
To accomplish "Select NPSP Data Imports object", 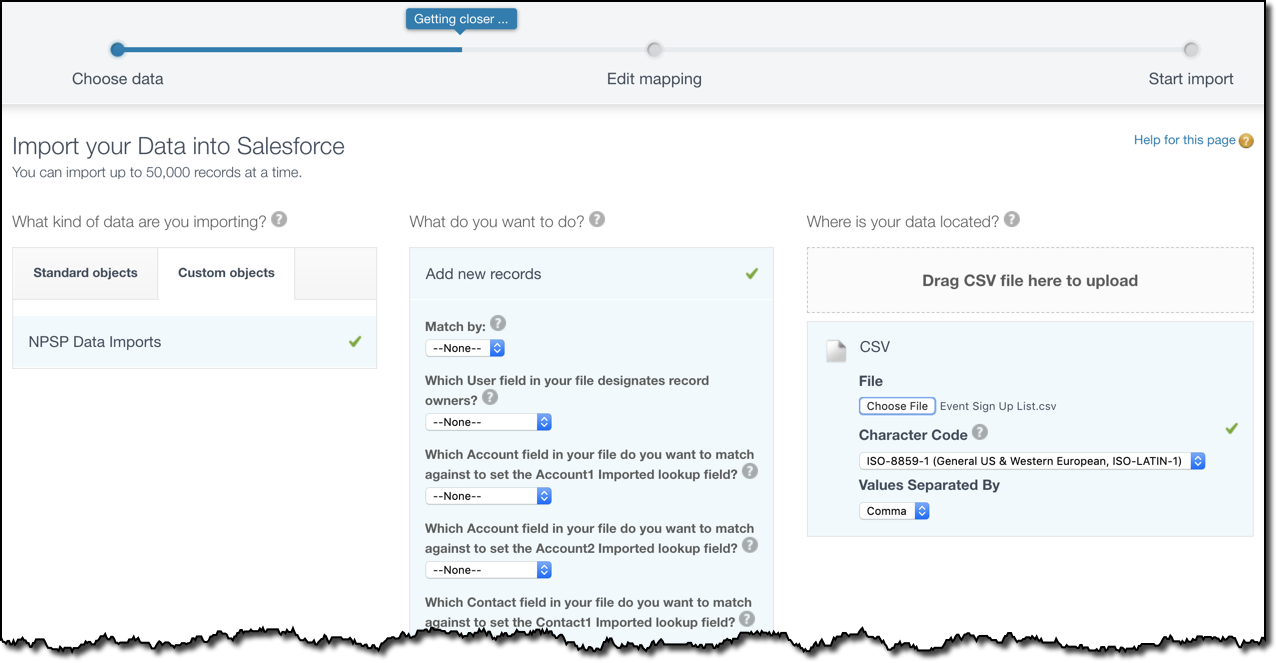I will (x=195, y=342).
